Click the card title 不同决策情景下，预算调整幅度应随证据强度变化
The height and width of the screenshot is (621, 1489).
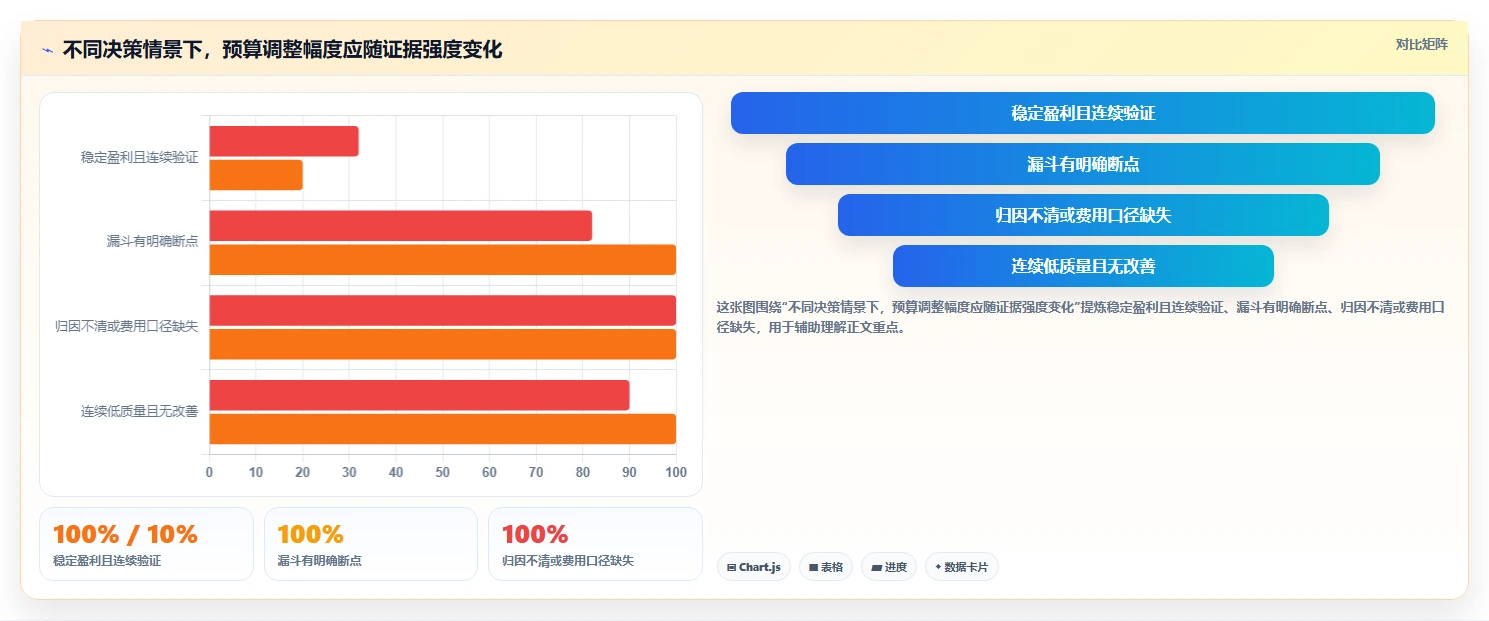(282, 50)
